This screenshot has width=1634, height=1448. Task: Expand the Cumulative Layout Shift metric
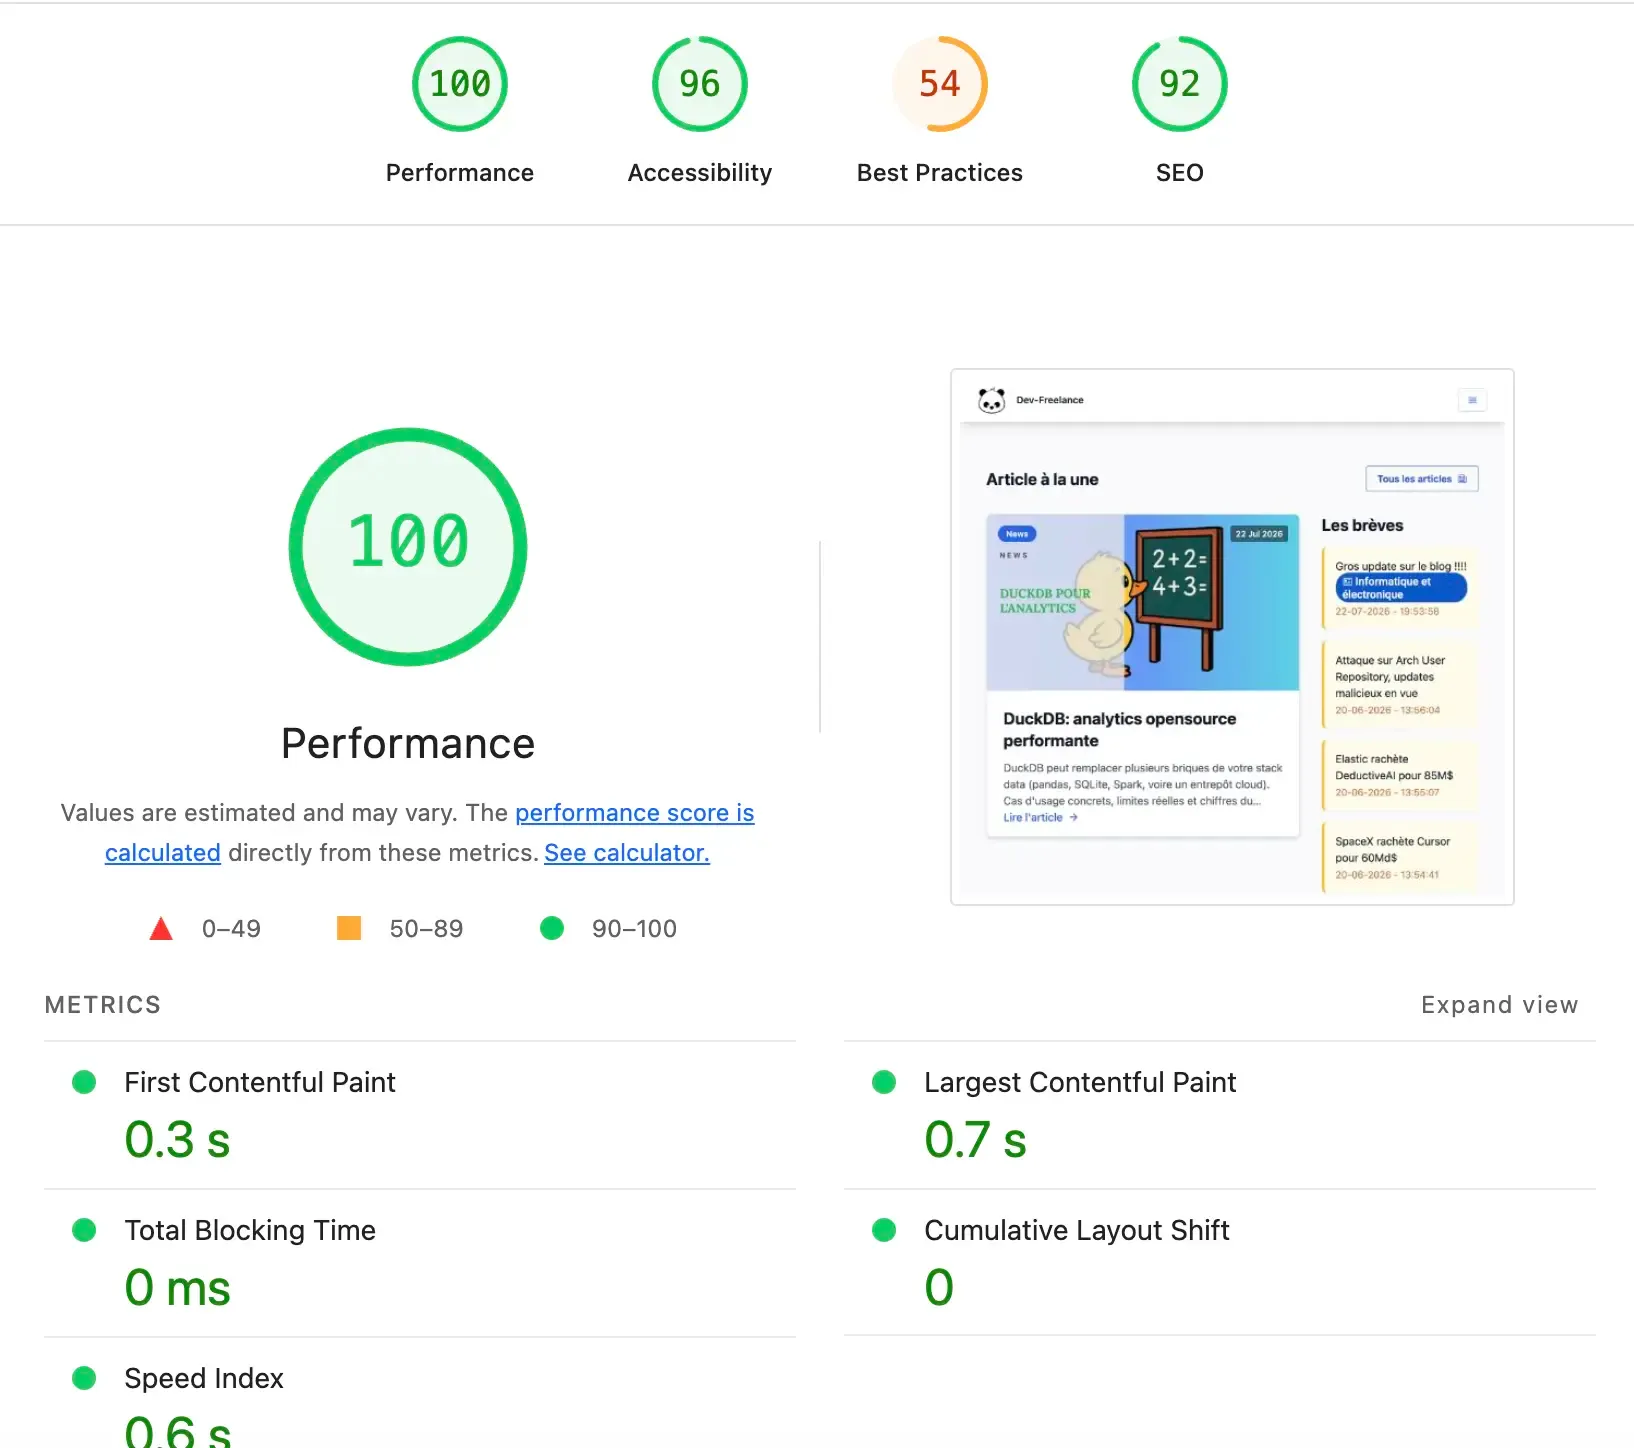point(1220,1263)
